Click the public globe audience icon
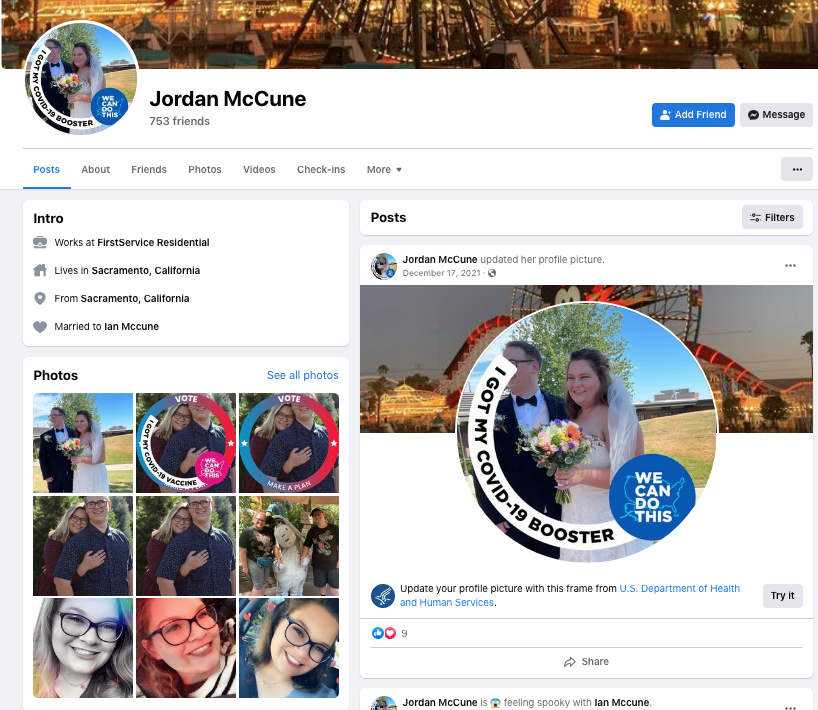Viewport: 818px width, 710px height. tap(492, 273)
